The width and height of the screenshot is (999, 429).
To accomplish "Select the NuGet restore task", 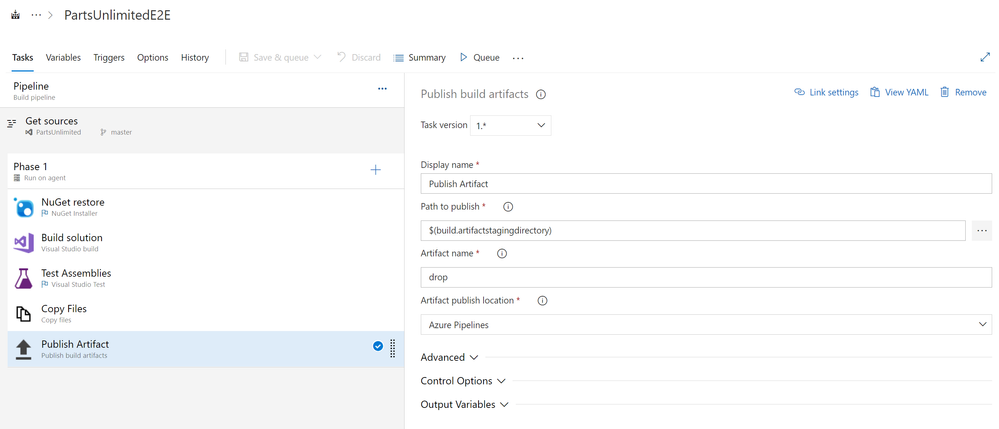I will 206,207.
